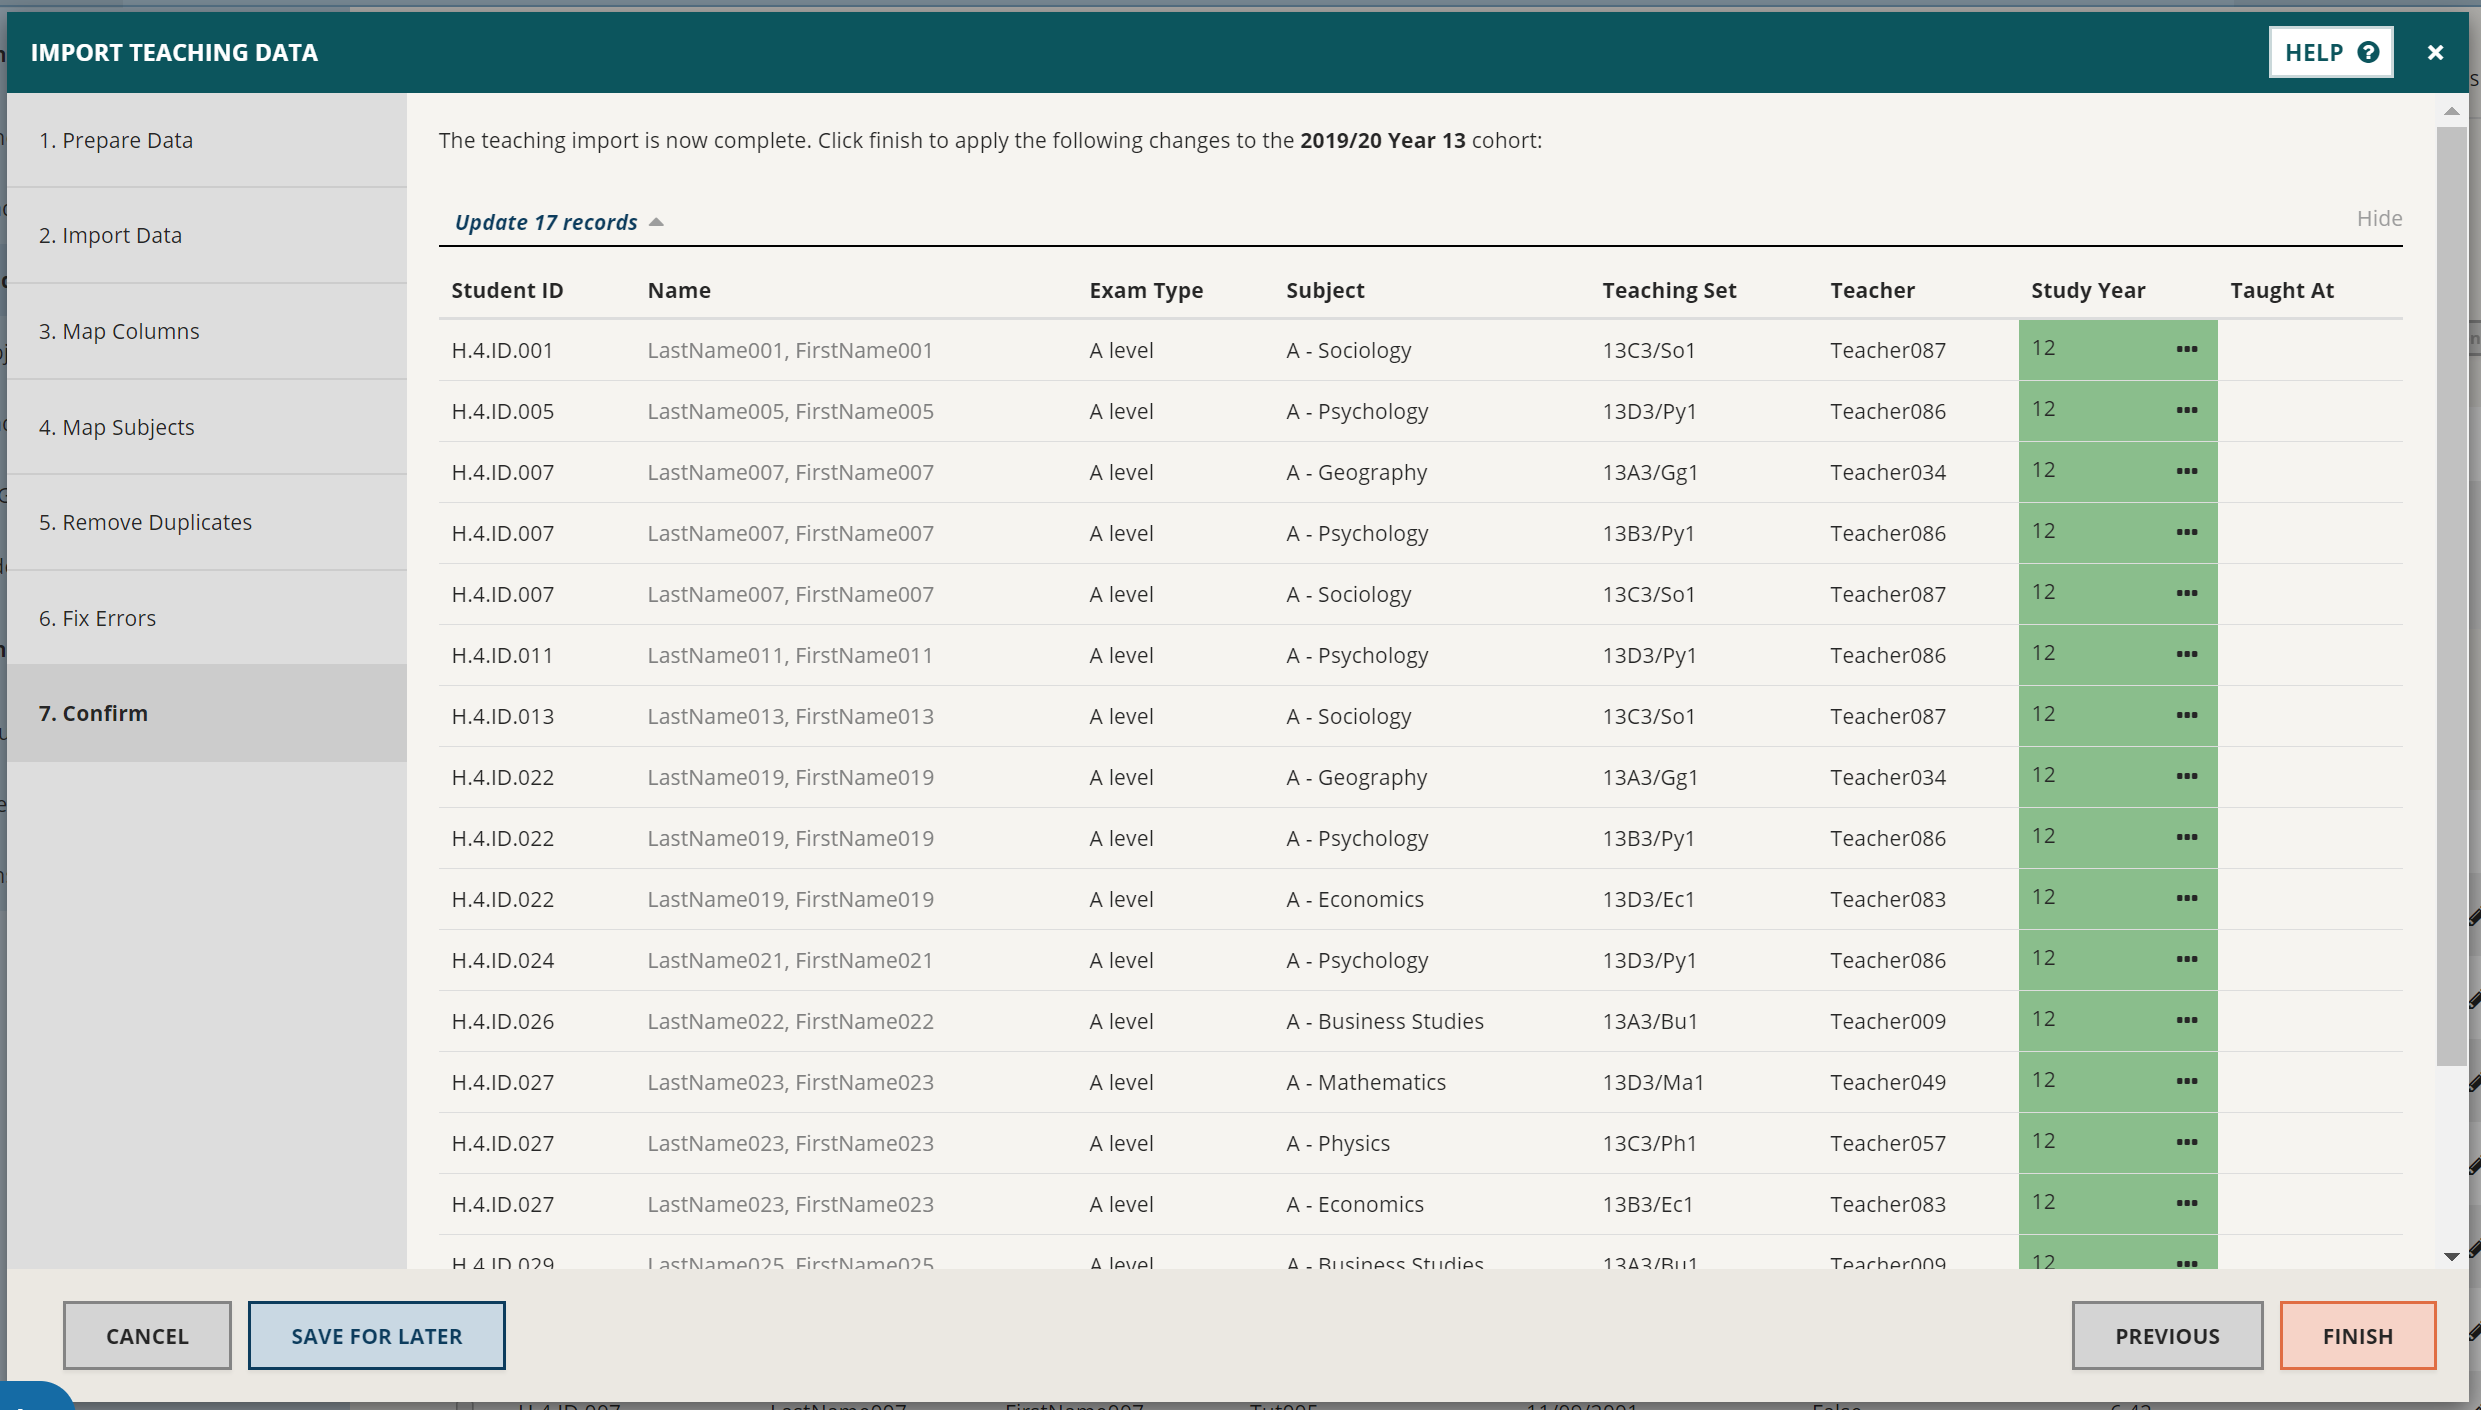Click Study Year 12 cell for H.4.ID.001
Viewport: 2481px width, 1410px height.
(x=2118, y=350)
